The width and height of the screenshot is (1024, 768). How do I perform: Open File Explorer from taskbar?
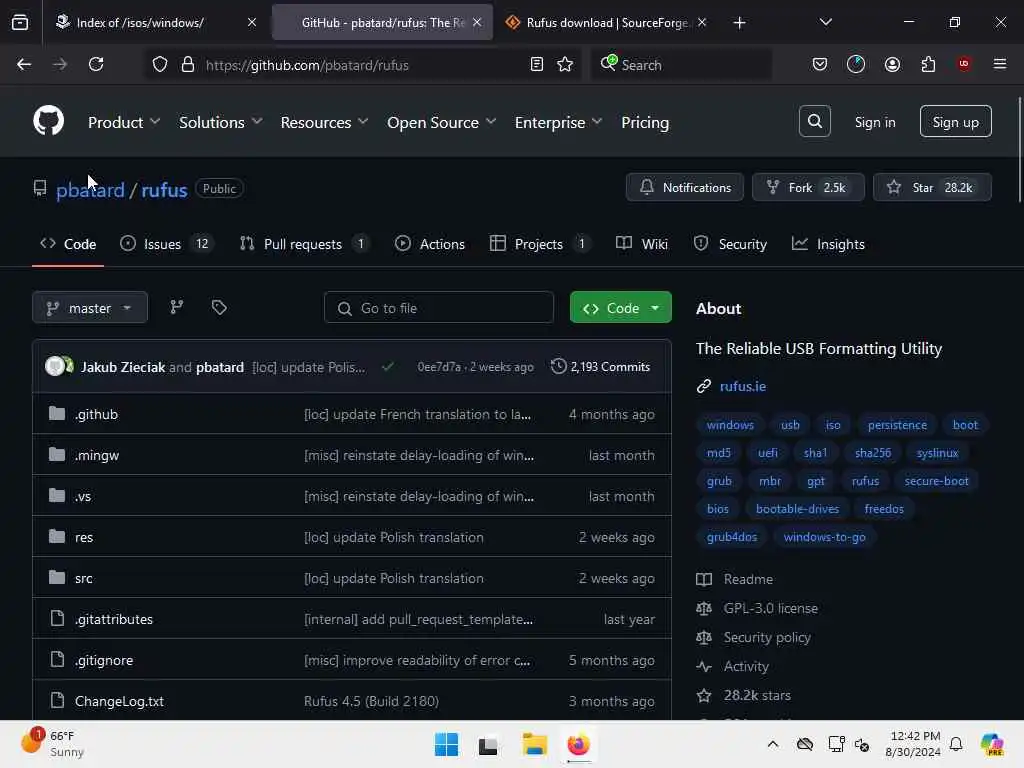tap(534, 744)
